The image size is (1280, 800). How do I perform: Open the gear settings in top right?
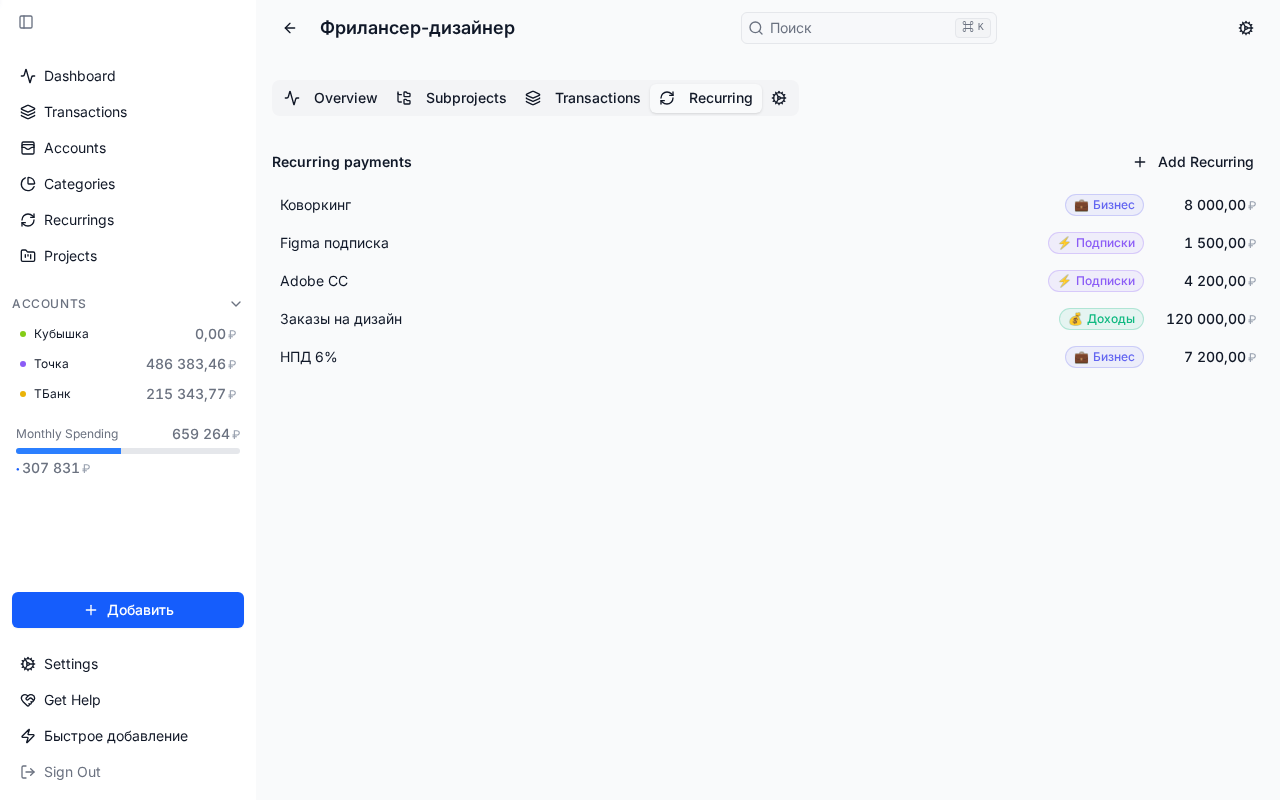pos(1246,28)
